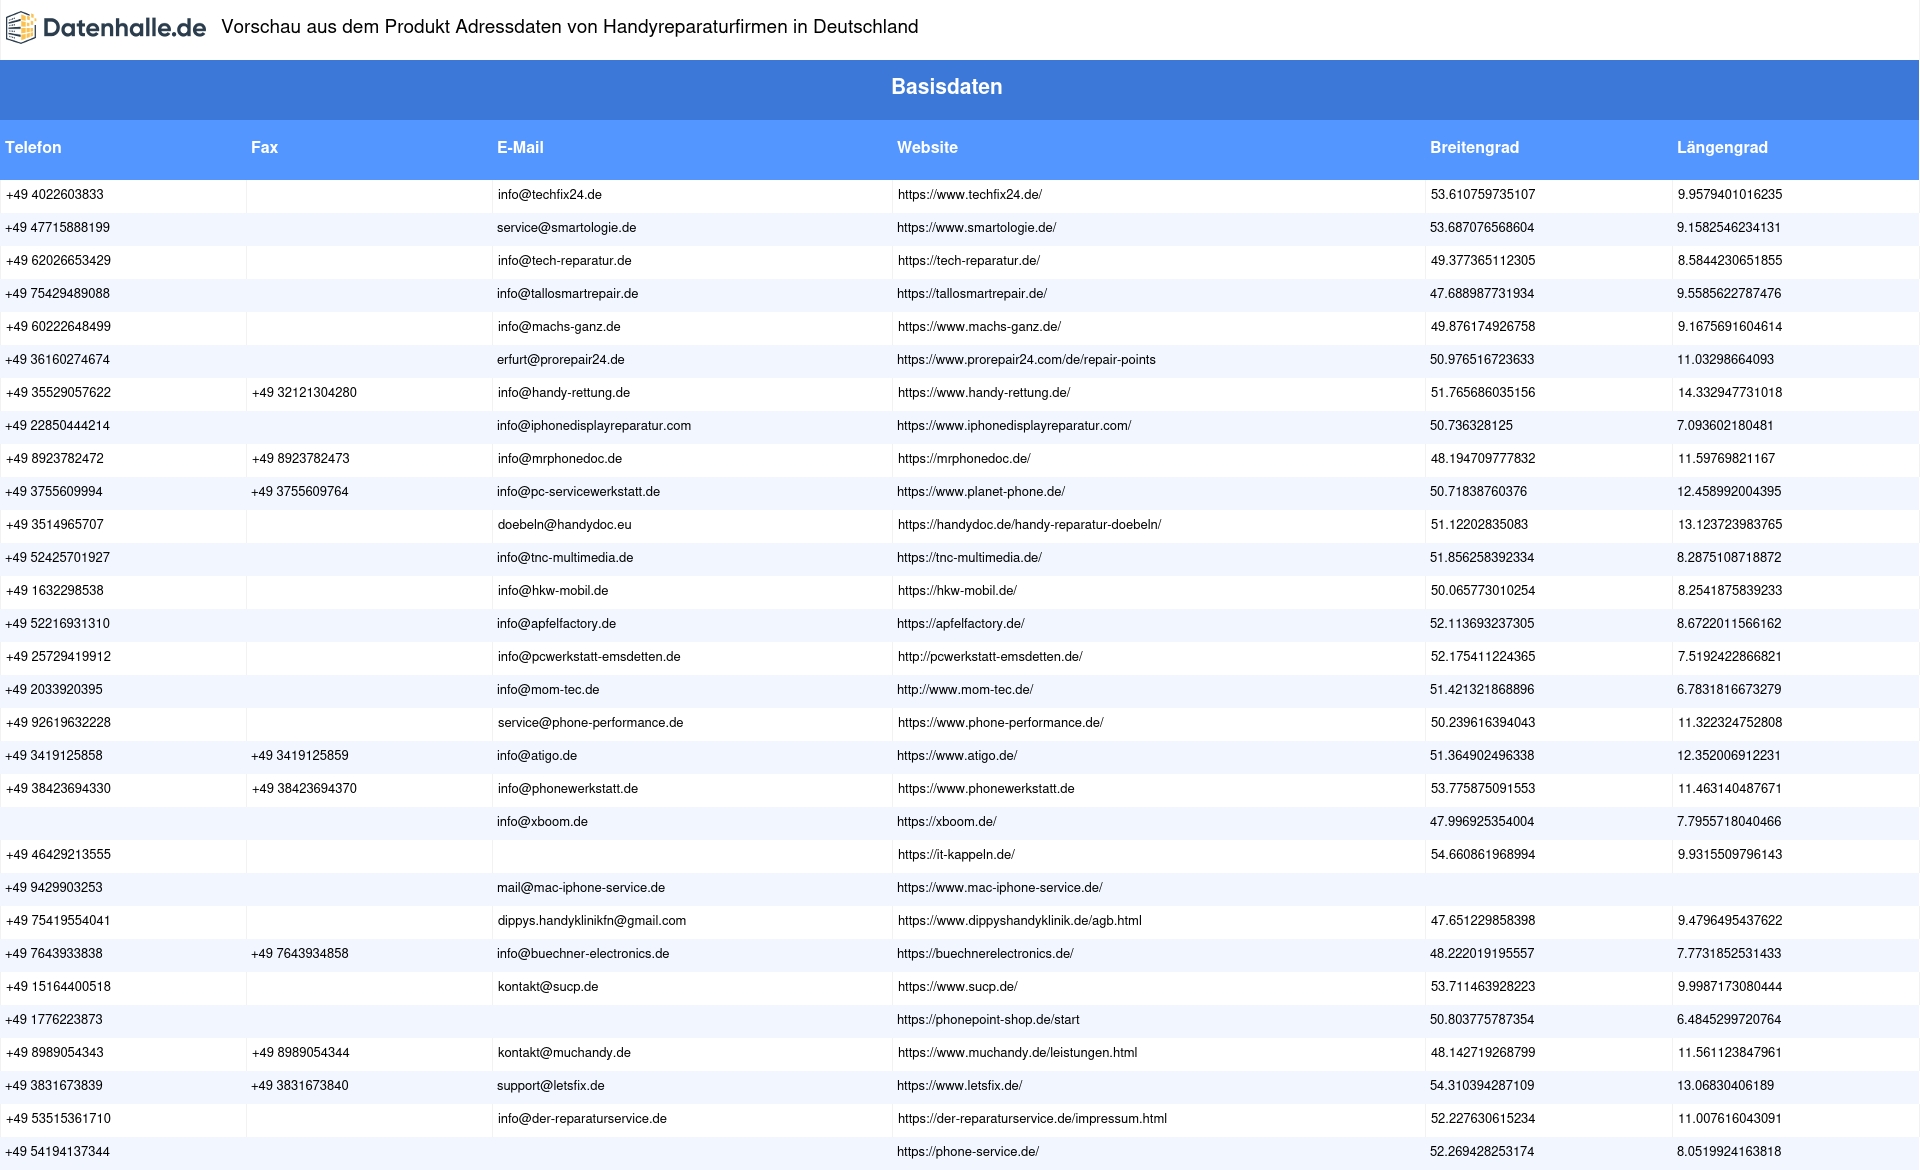Viewport: 1920px width, 1170px height.
Task: Select email service@smartologie.de
Action: click(x=567, y=228)
